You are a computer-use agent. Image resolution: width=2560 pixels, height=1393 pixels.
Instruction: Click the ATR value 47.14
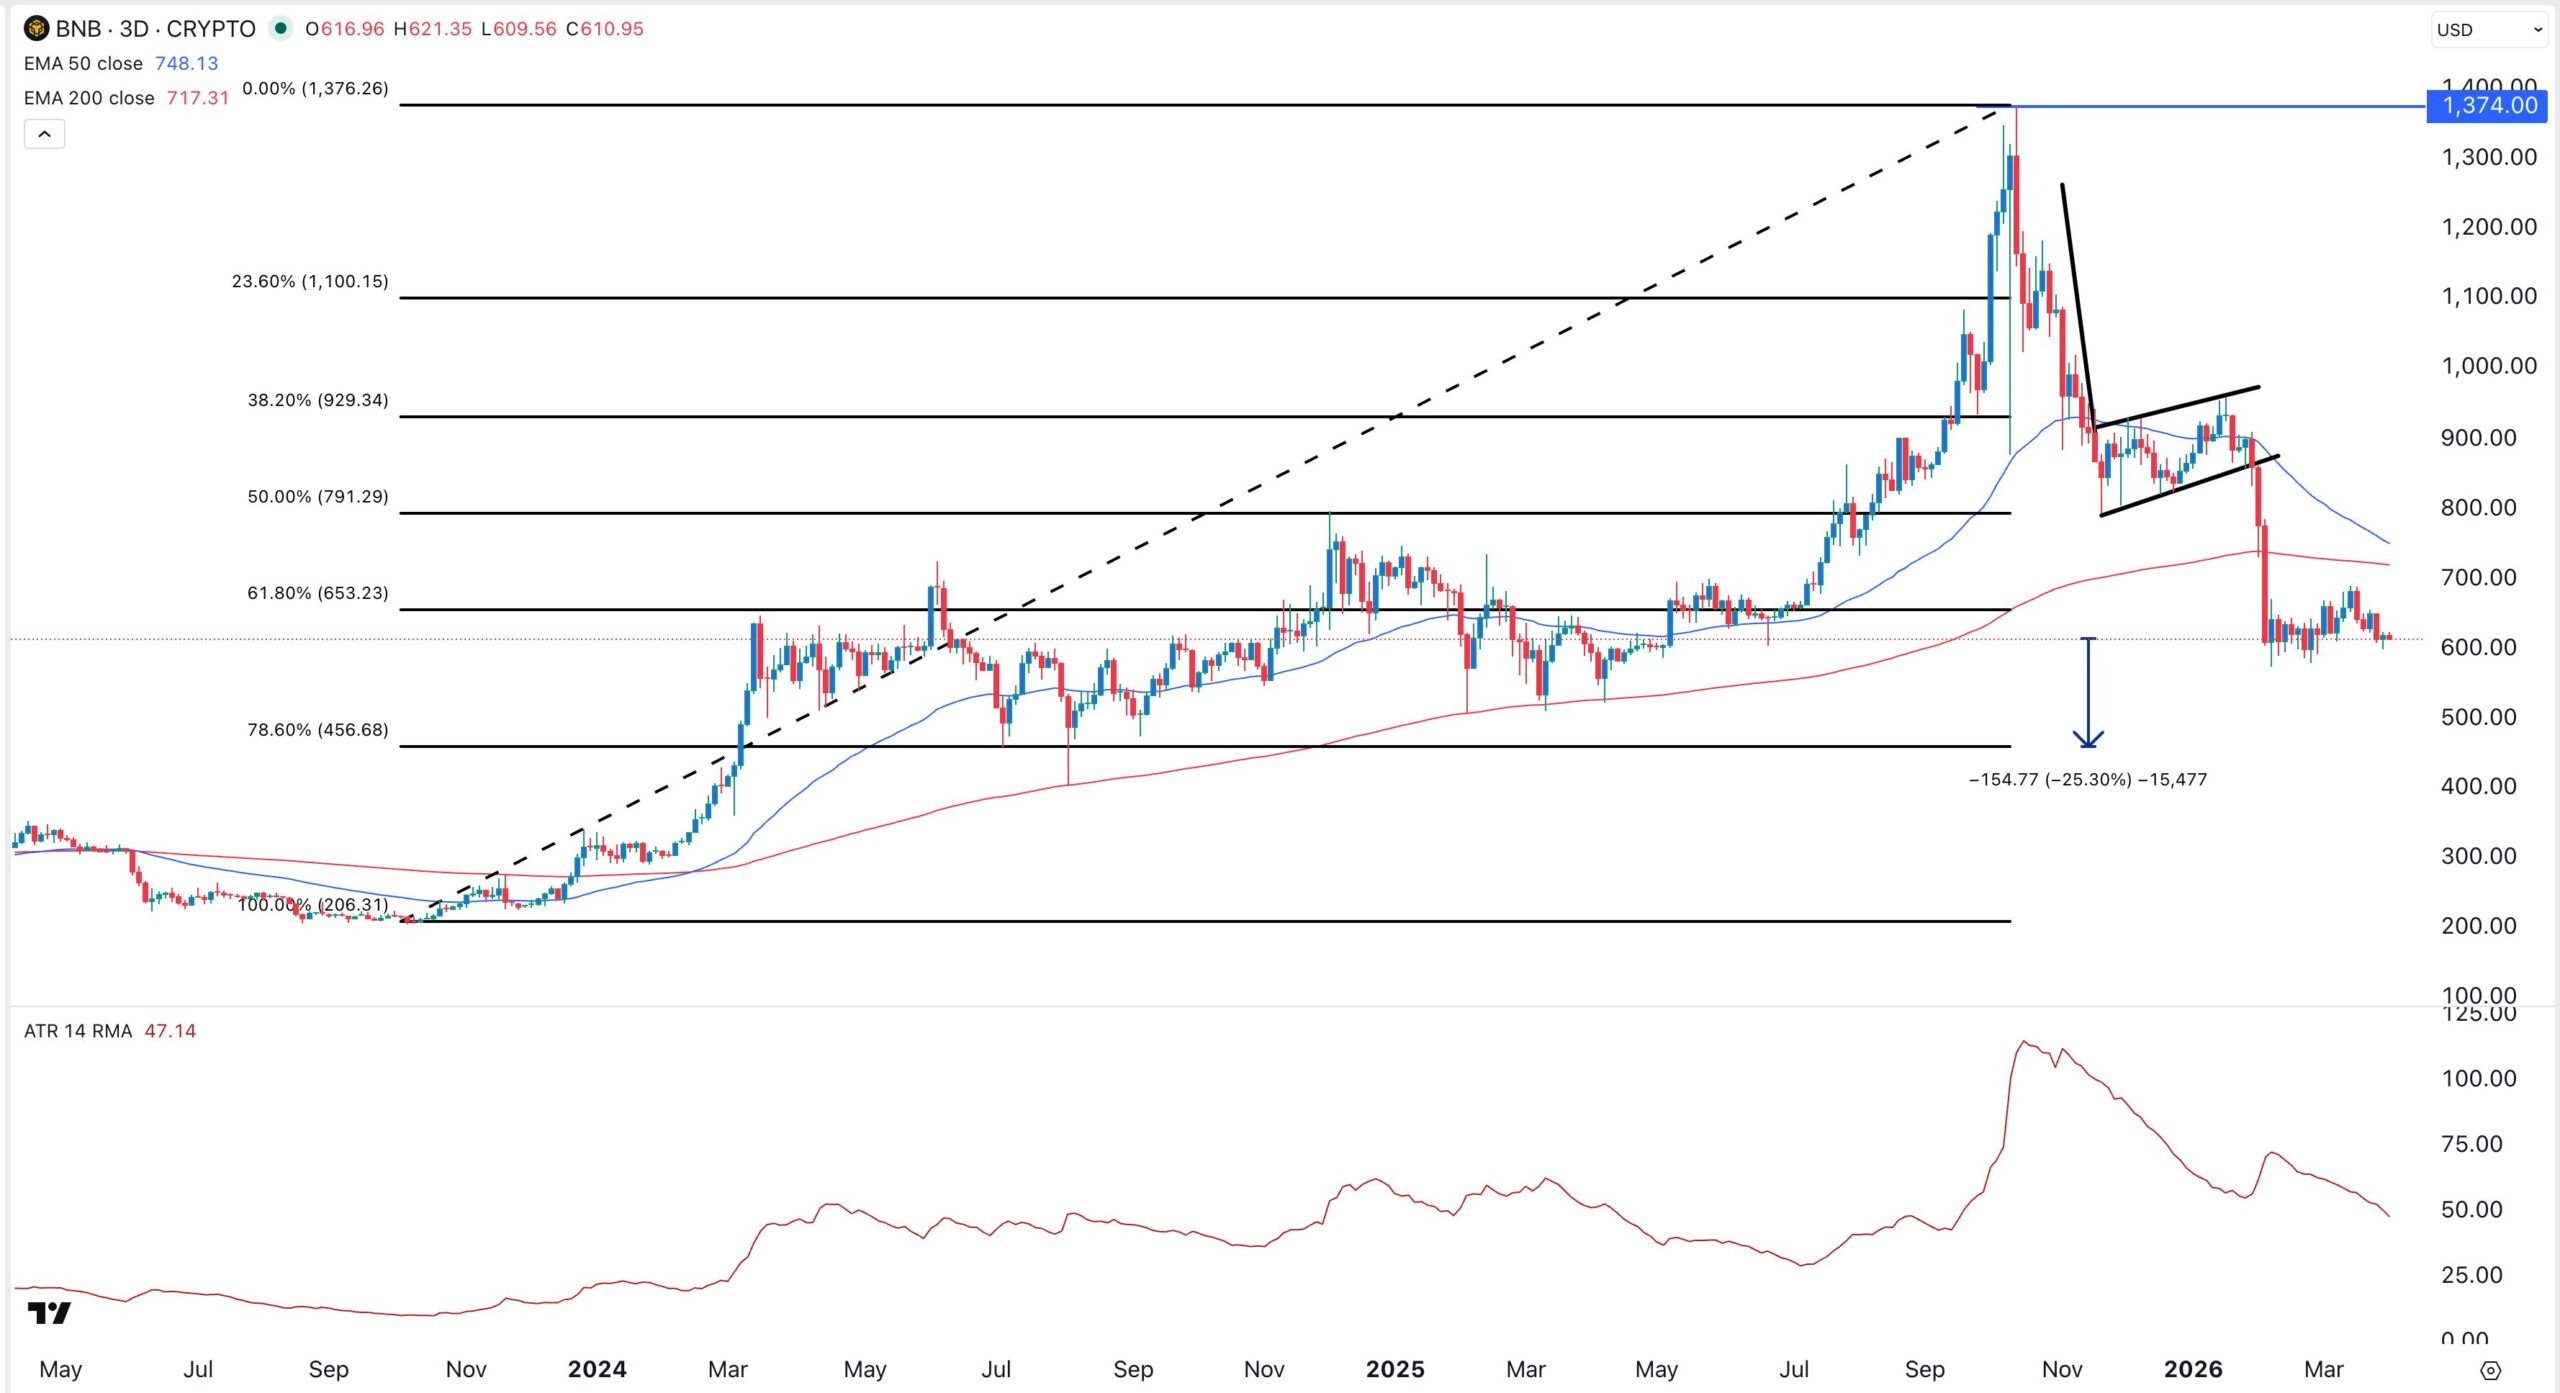coord(170,1031)
